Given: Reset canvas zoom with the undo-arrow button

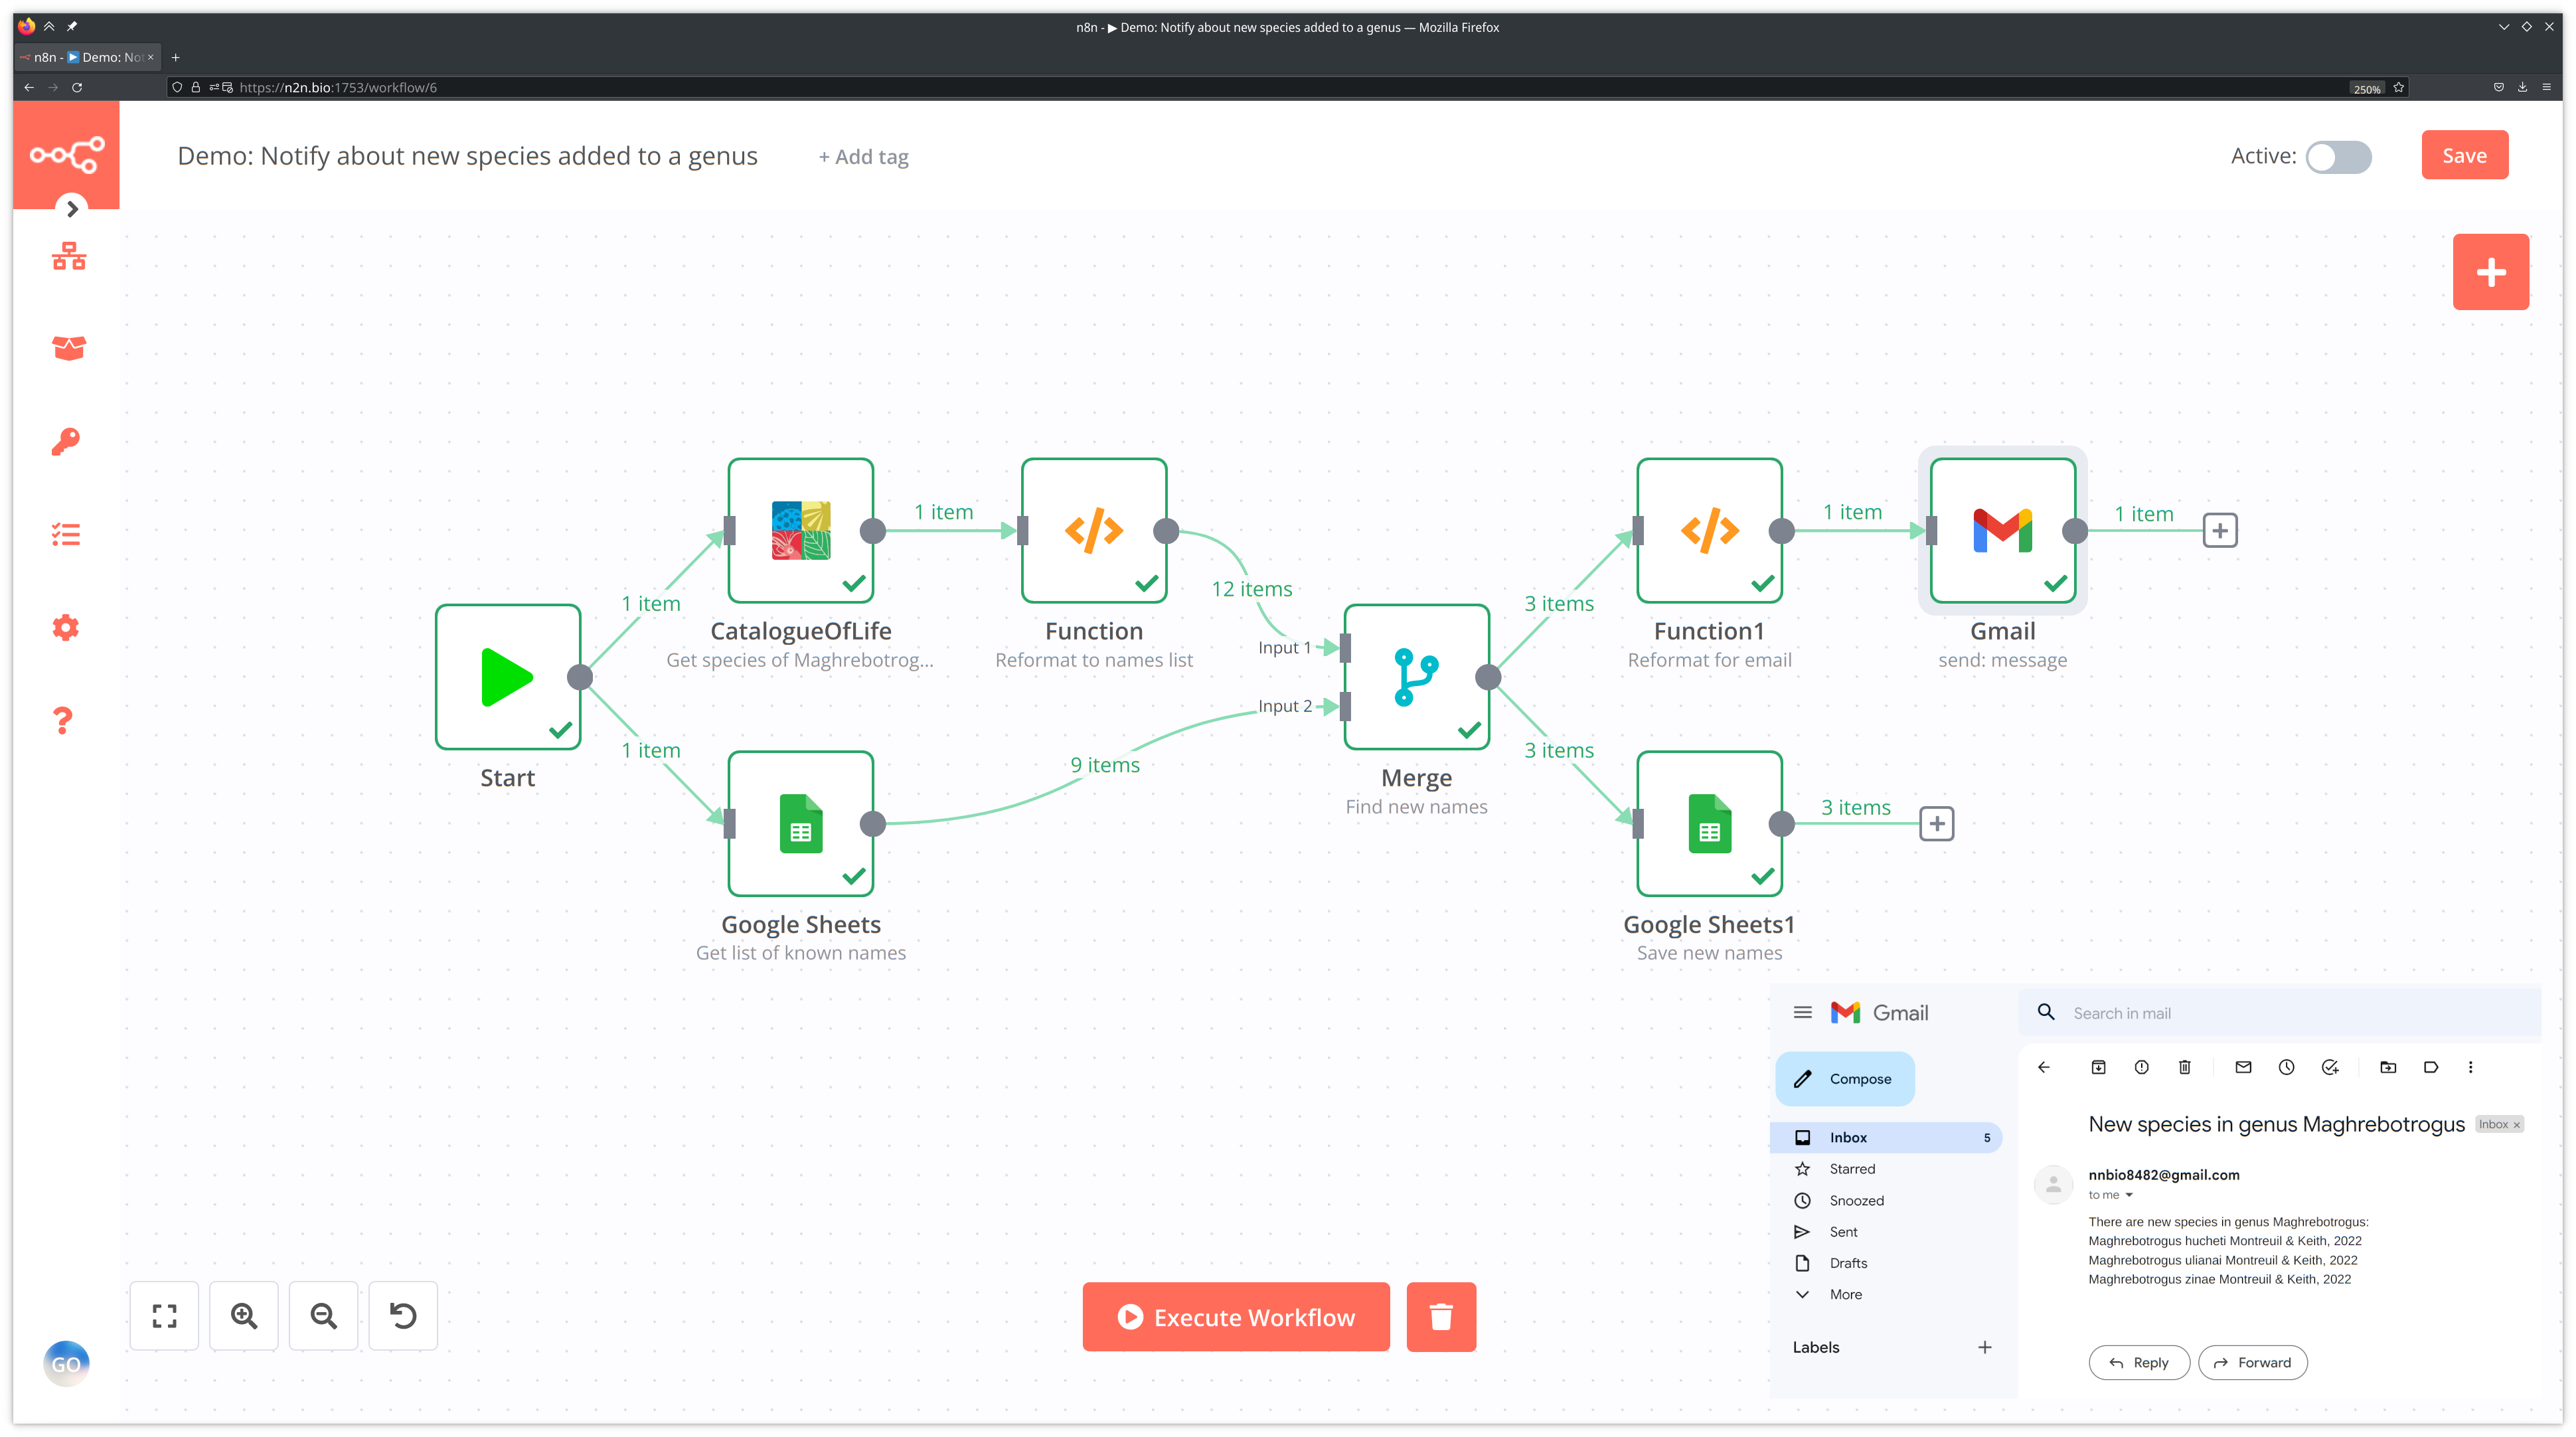Looking at the screenshot, I should 403,1315.
